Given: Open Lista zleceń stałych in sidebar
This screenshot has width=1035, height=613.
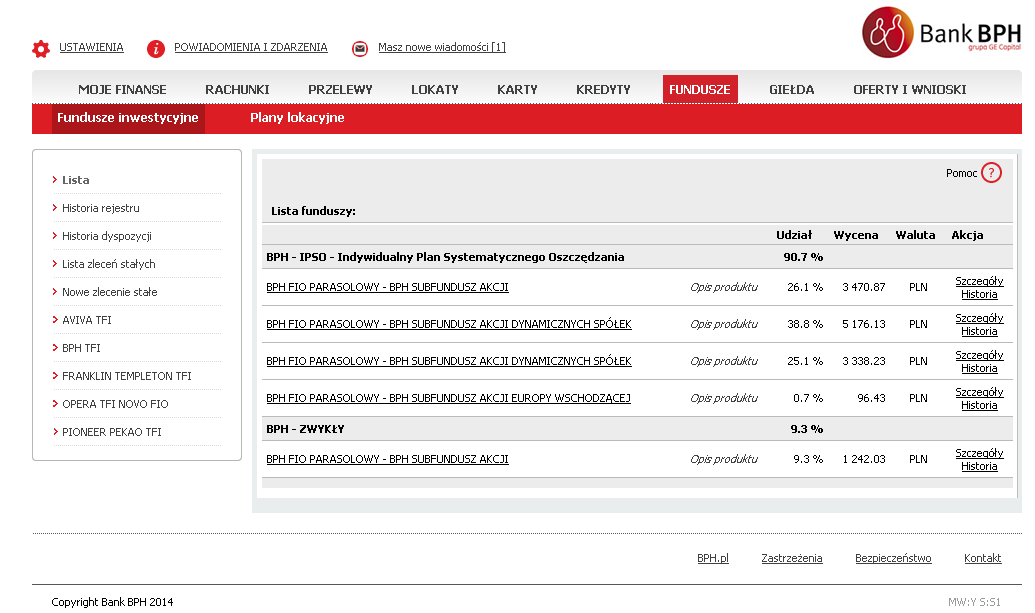Looking at the screenshot, I should [108, 264].
